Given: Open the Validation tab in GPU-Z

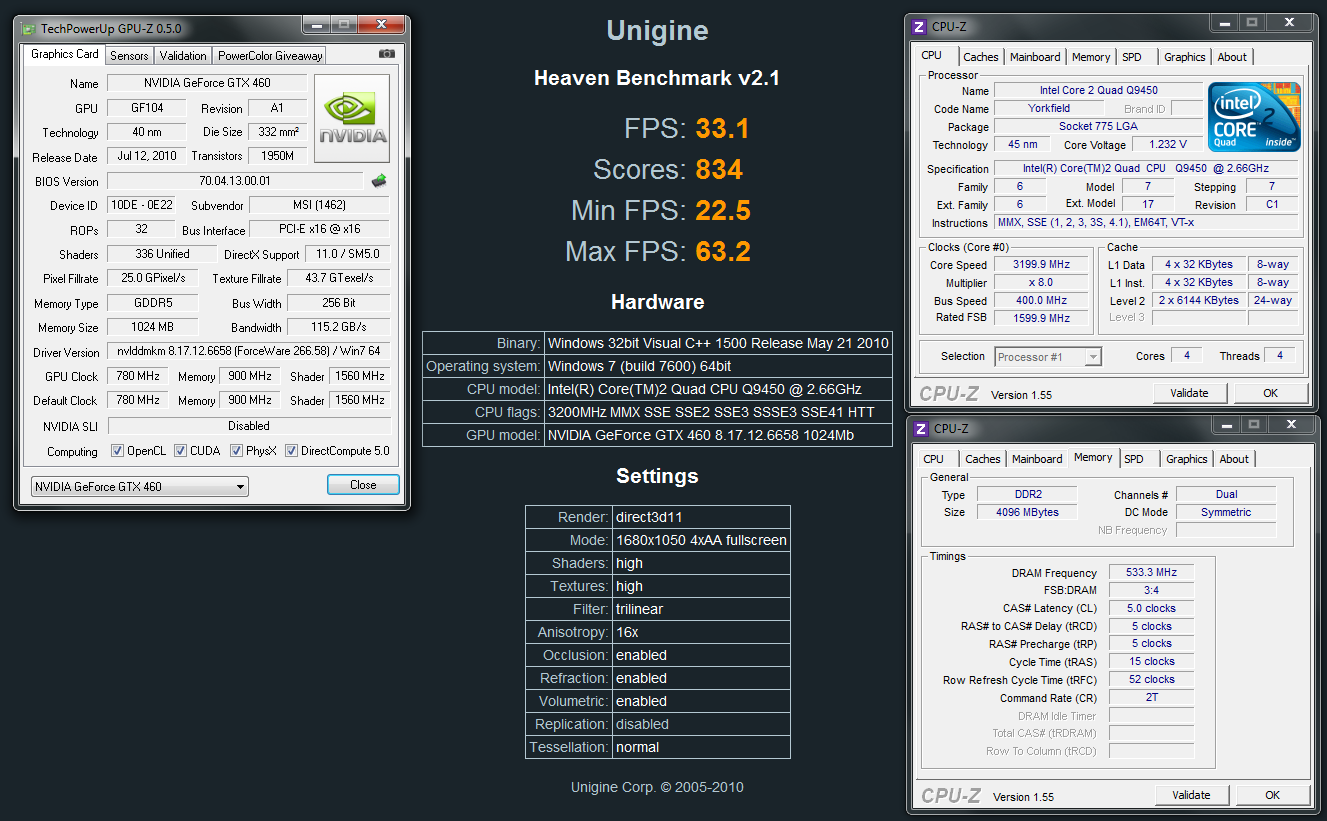Looking at the screenshot, I should click(x=183, y=56).
